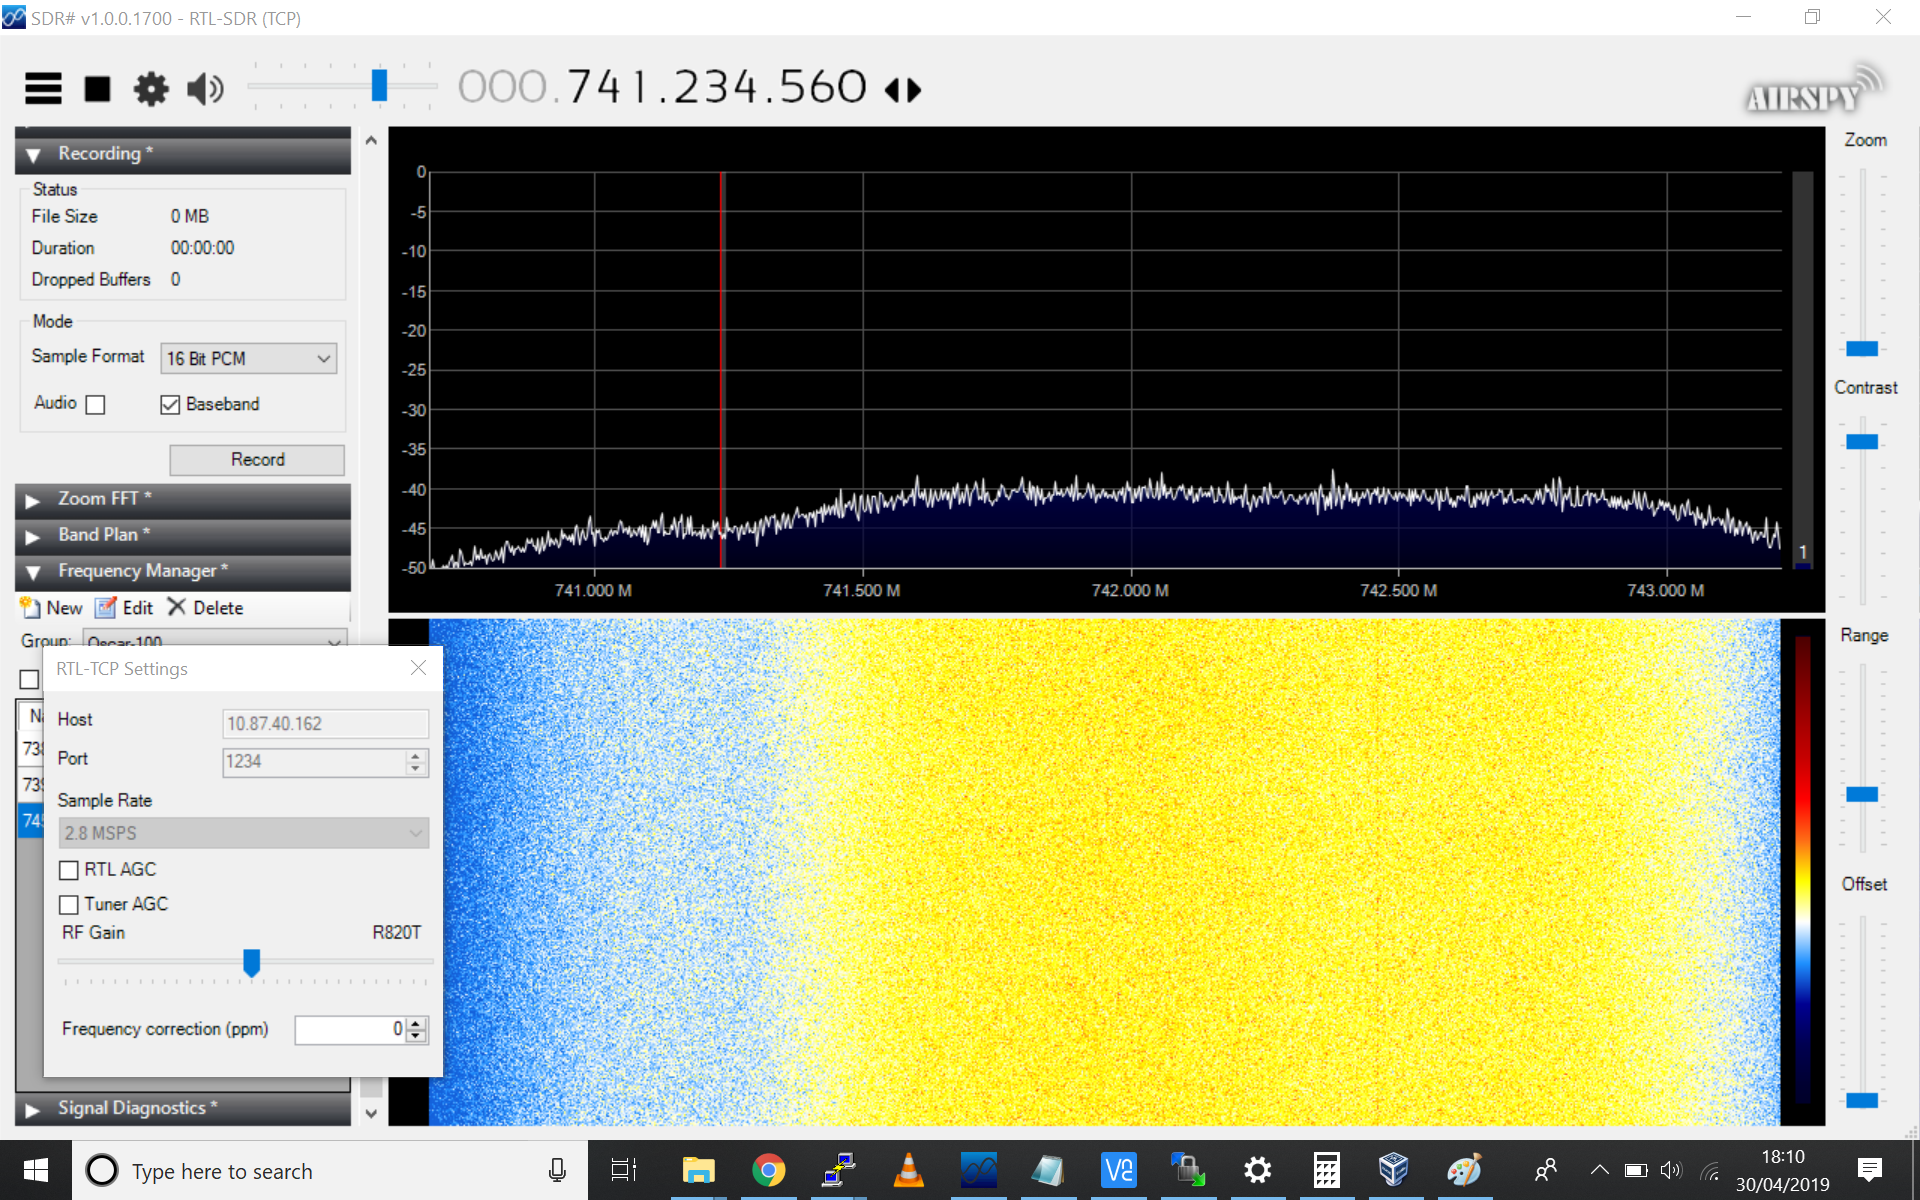Increase the Port value with up arrow

pyautogui.click(x=416, y=755)
